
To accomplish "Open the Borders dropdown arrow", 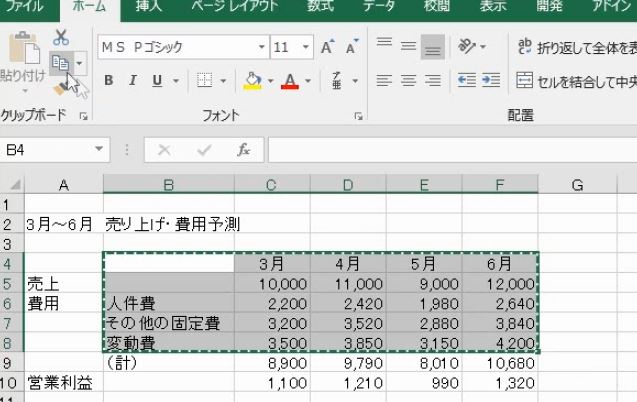I will click(x=223, y=81).
